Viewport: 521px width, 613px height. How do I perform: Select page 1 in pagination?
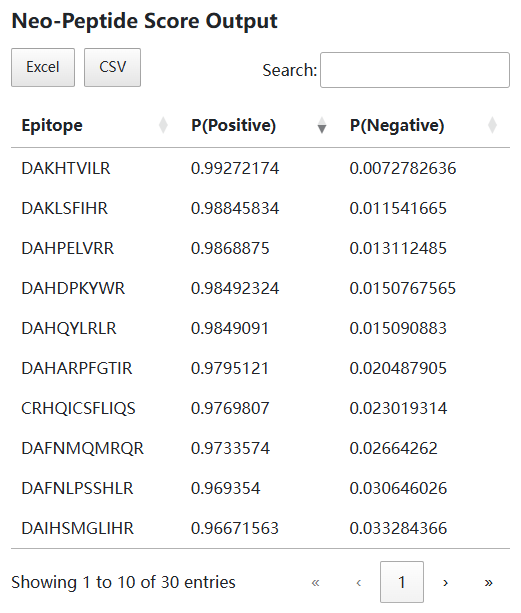[402, 583]
